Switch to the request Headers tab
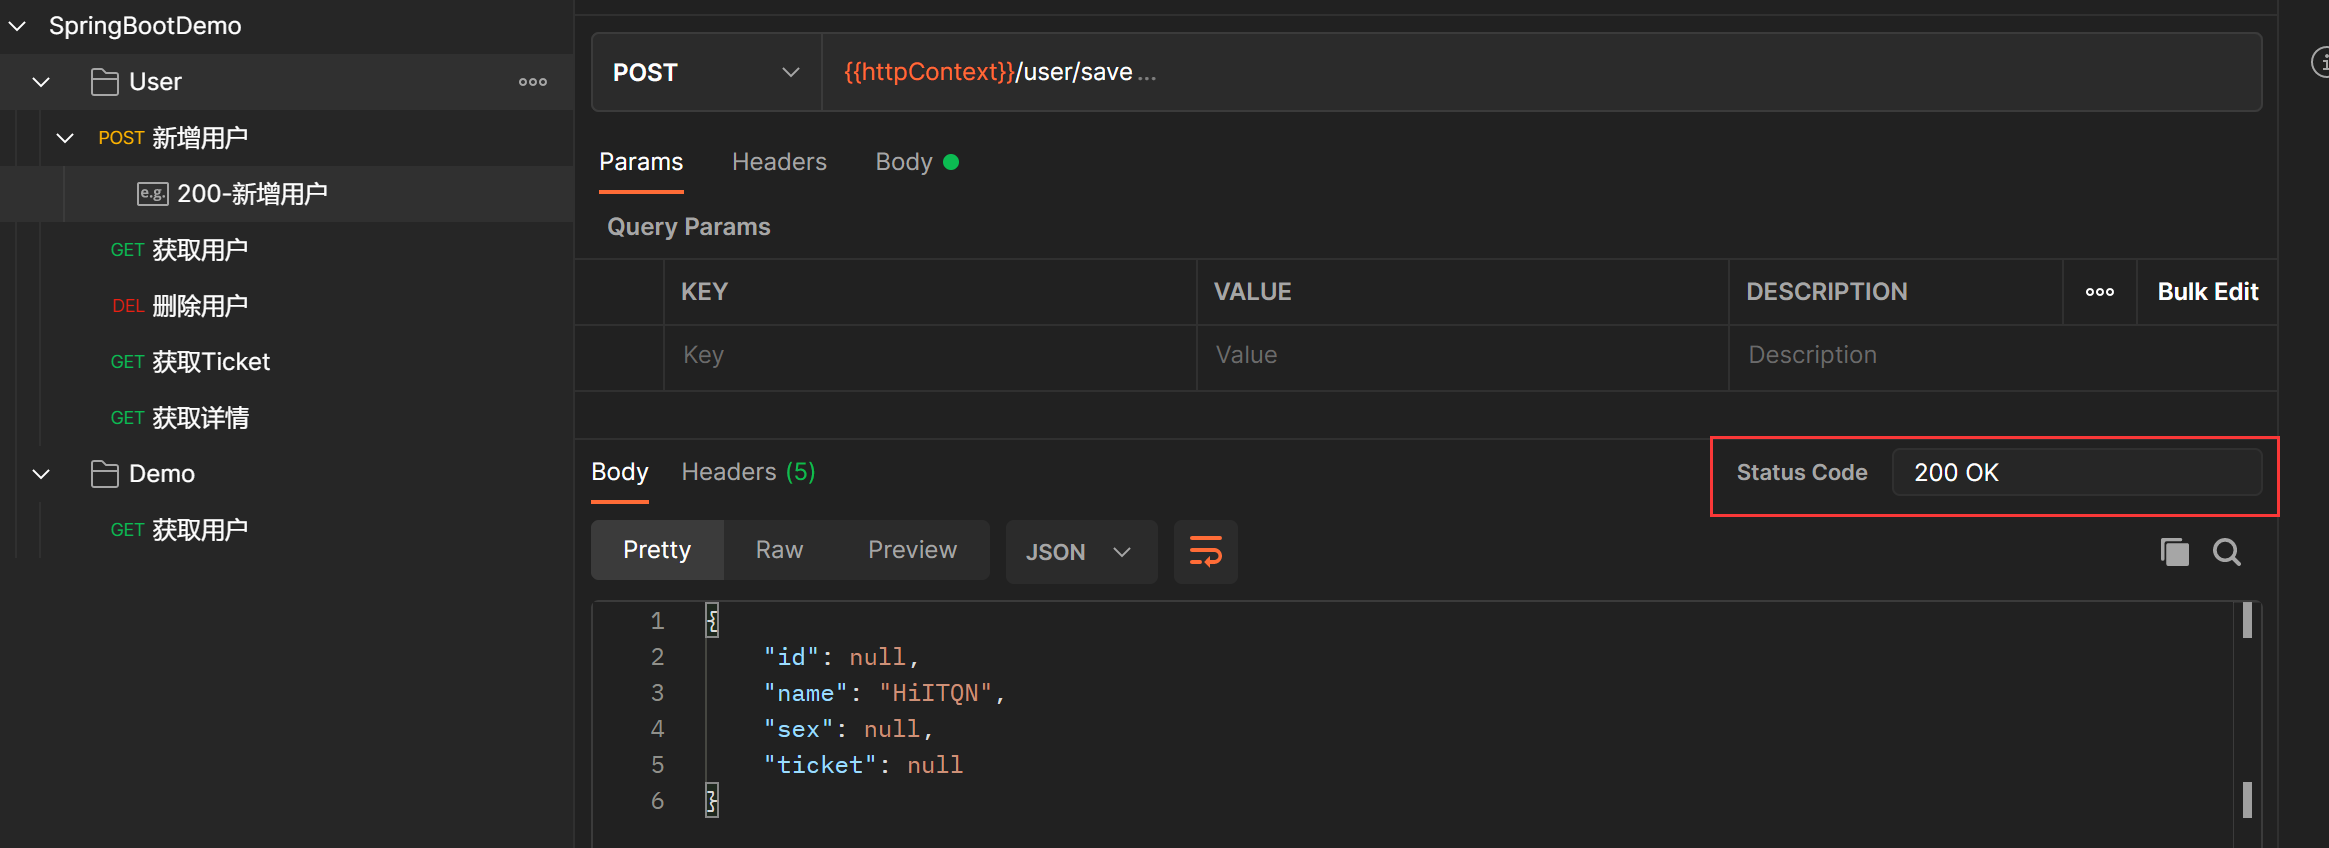 [779, 162]
